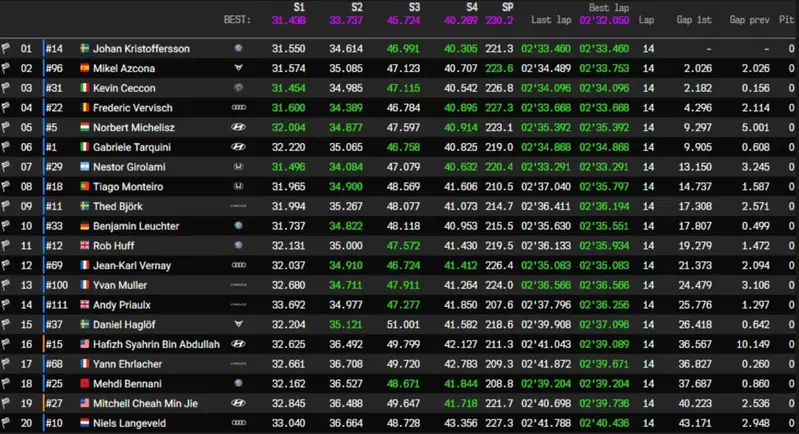Click car number #100
This screenshot has height=434, width=799.
[57, 285]
